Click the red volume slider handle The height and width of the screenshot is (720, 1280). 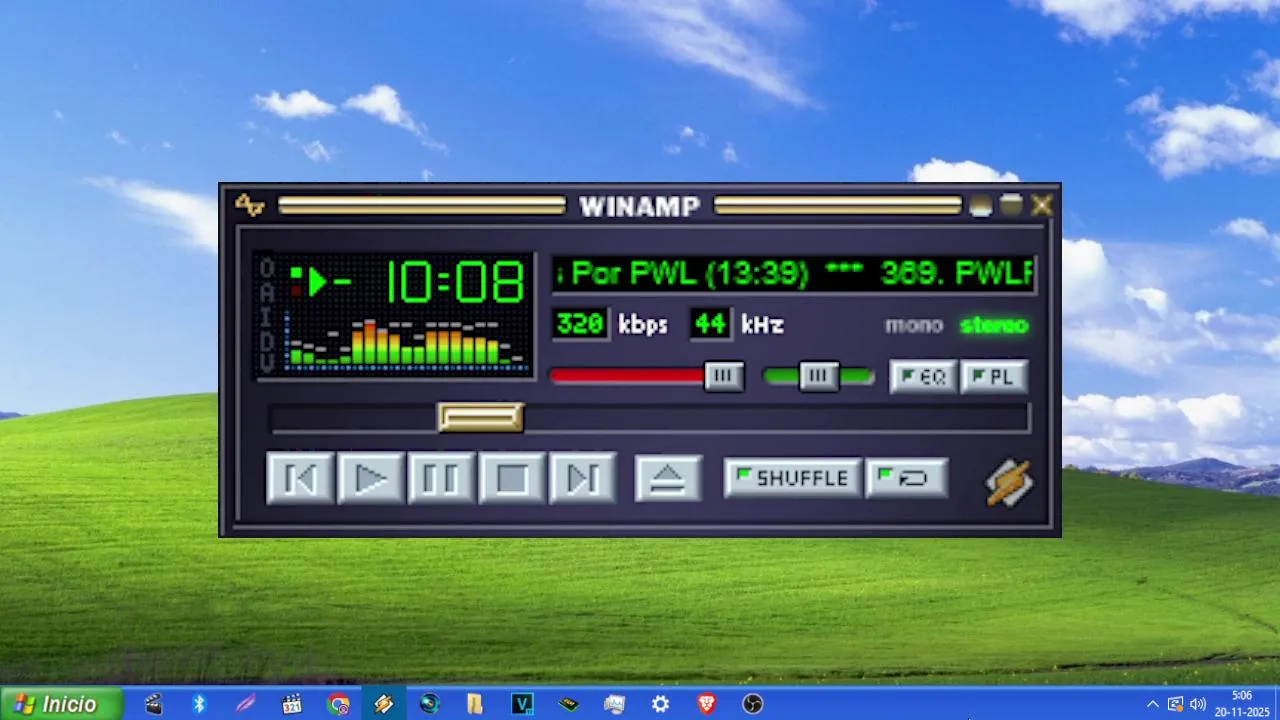coord(724,376)
